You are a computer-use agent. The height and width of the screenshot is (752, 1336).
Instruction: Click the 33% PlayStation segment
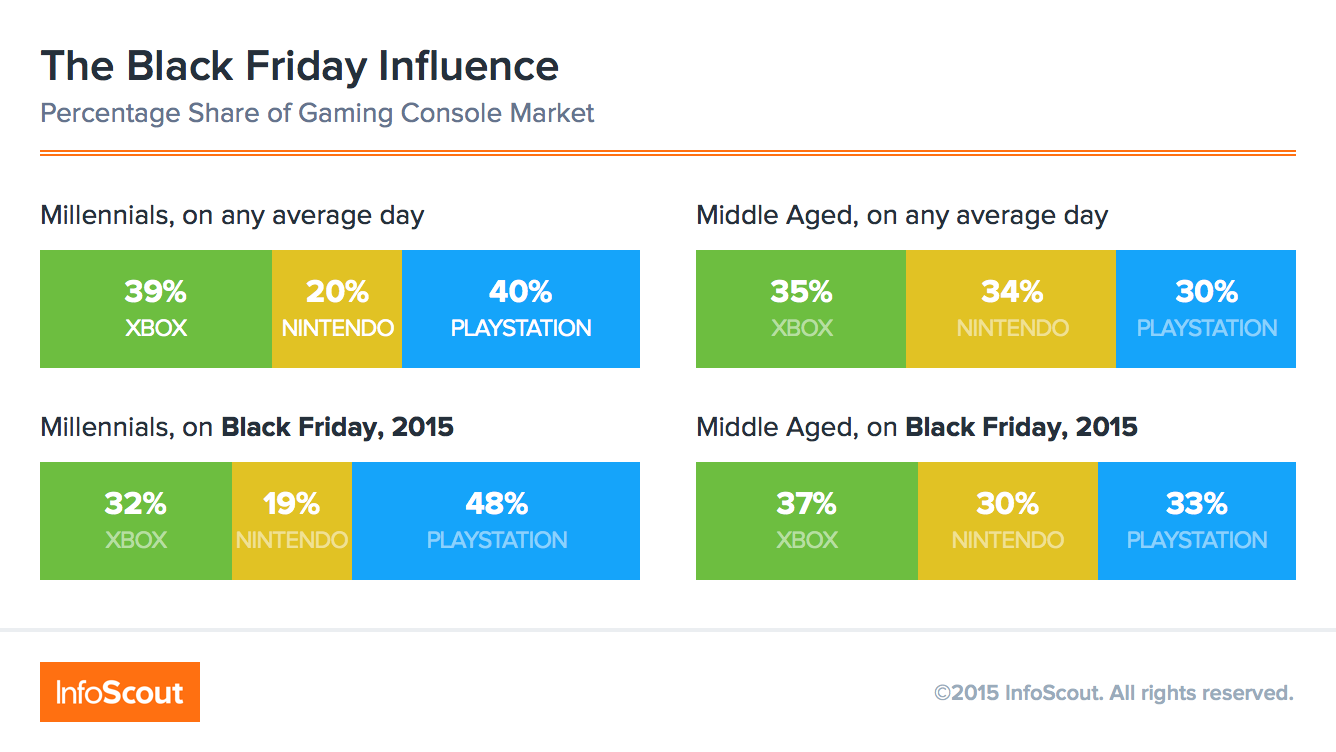pos(1197,521)
